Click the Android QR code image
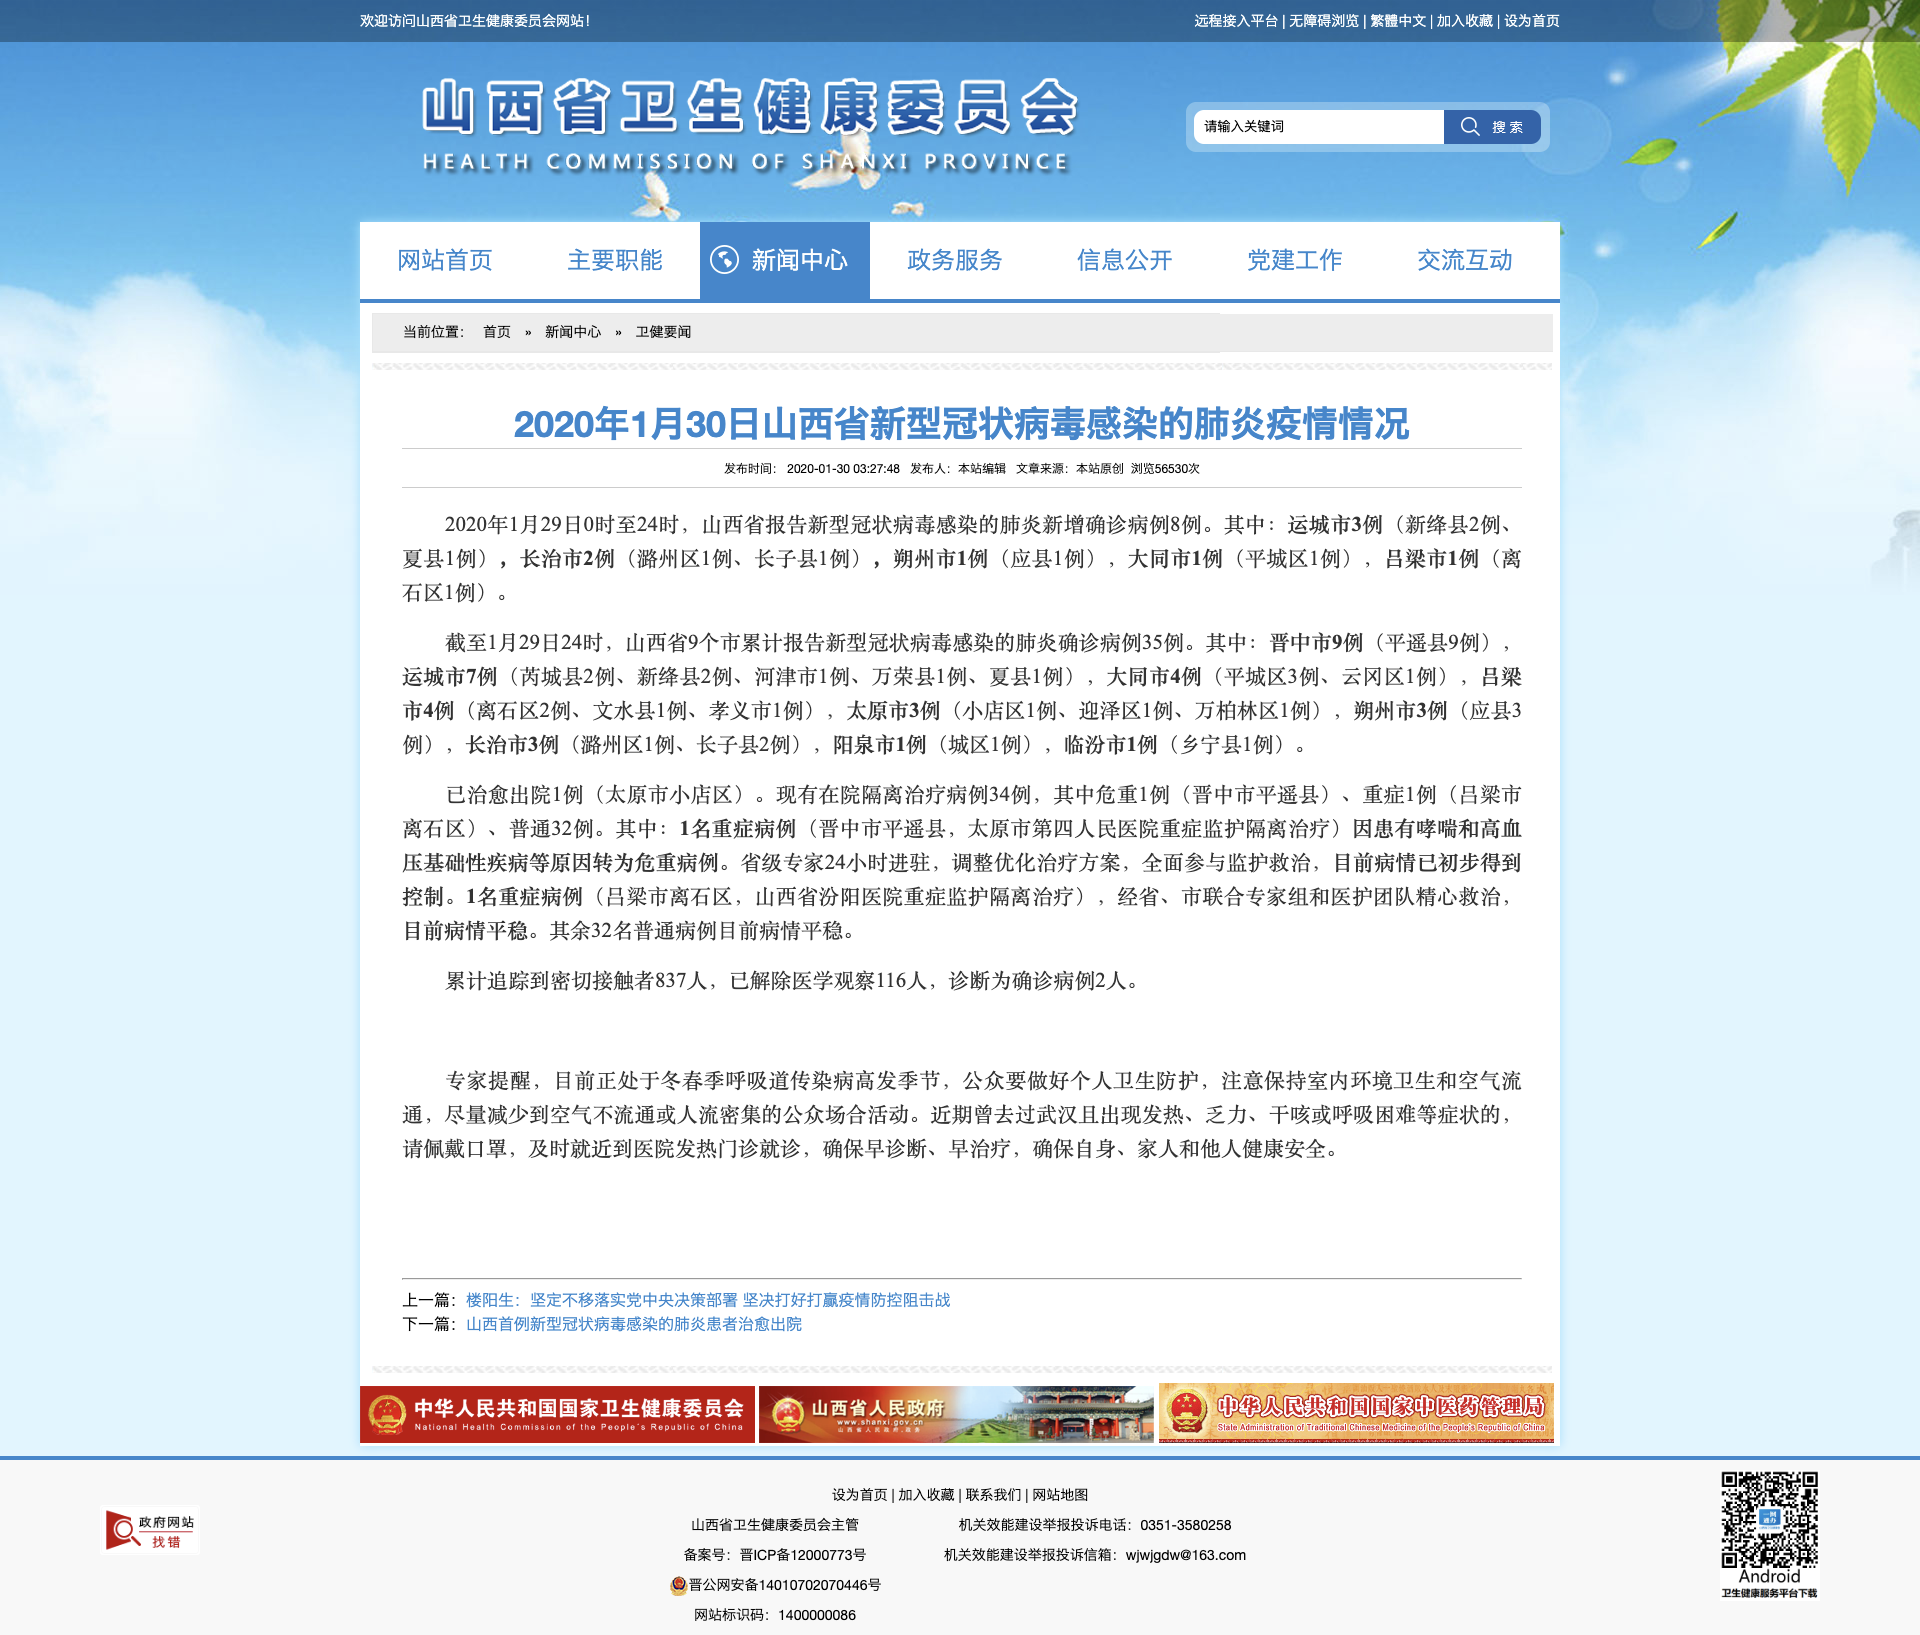 1769,1520
